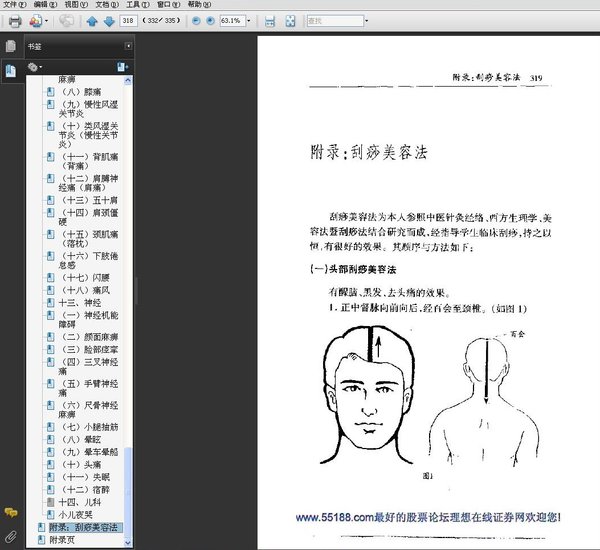The height and width of the screenshot is (550, 600).
Task: Click the zoom percentage field 63.1%
Action: (232, 21)
